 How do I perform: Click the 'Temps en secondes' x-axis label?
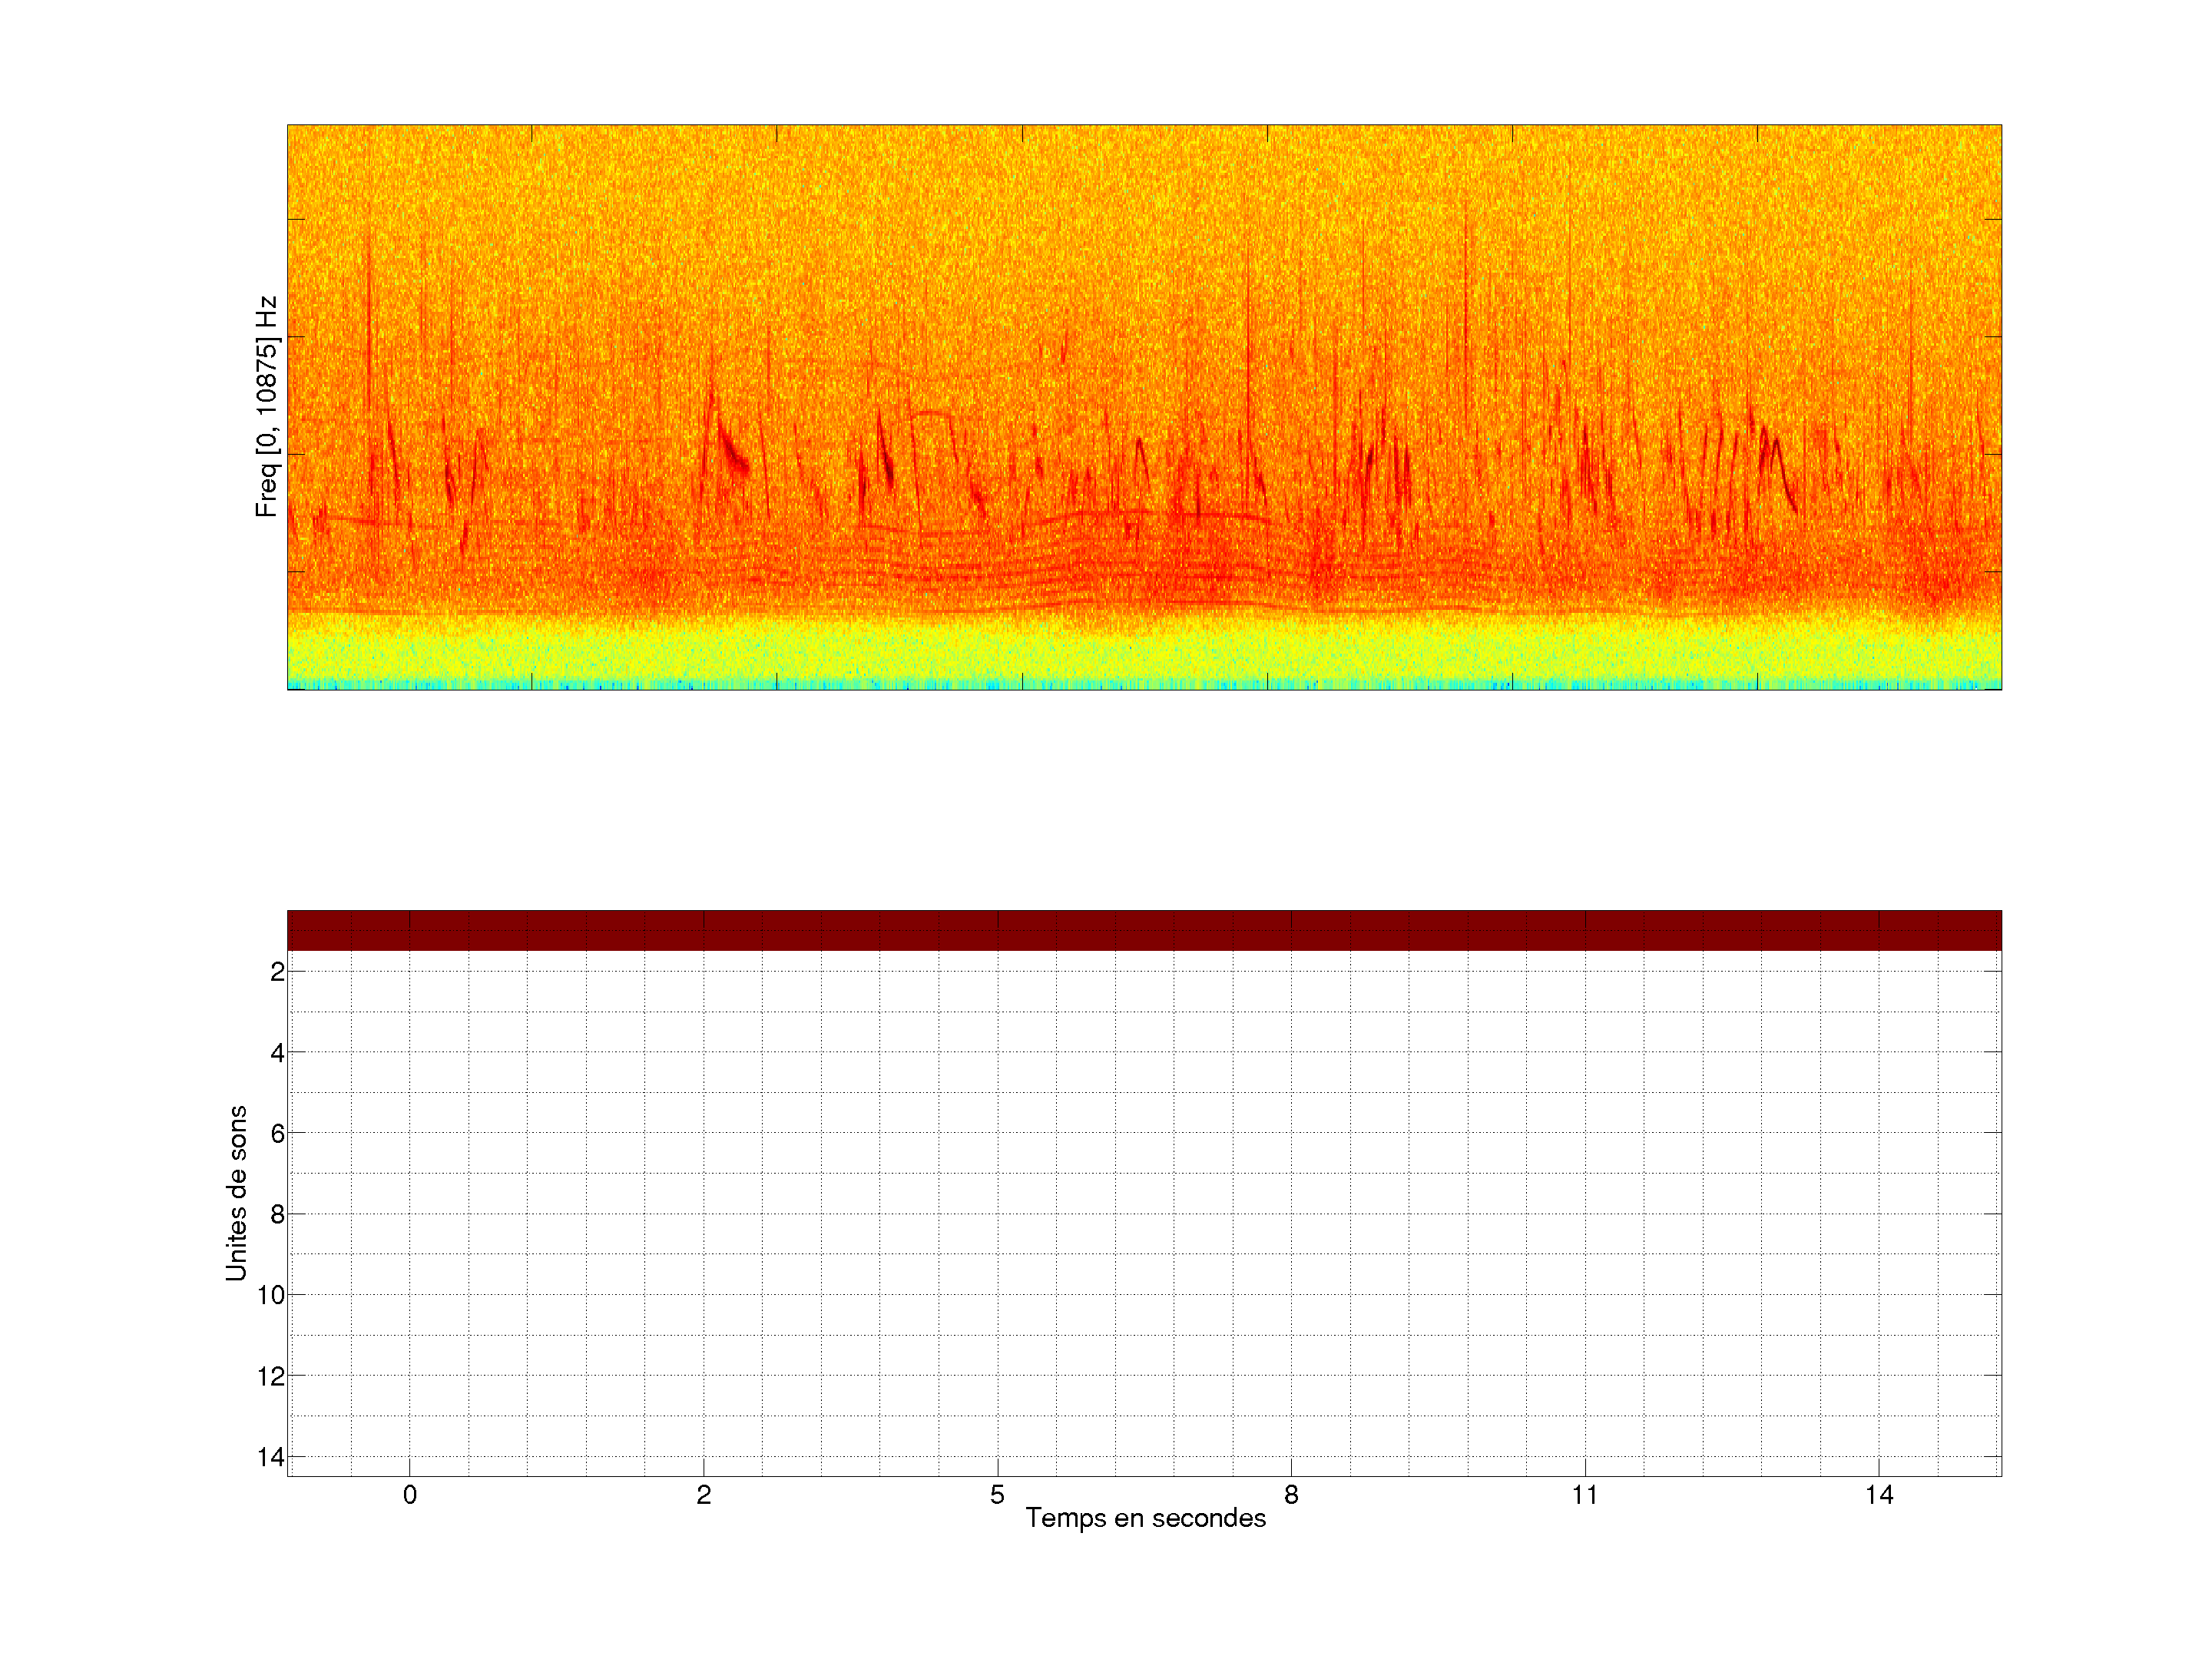[x=1145, y=1518]
